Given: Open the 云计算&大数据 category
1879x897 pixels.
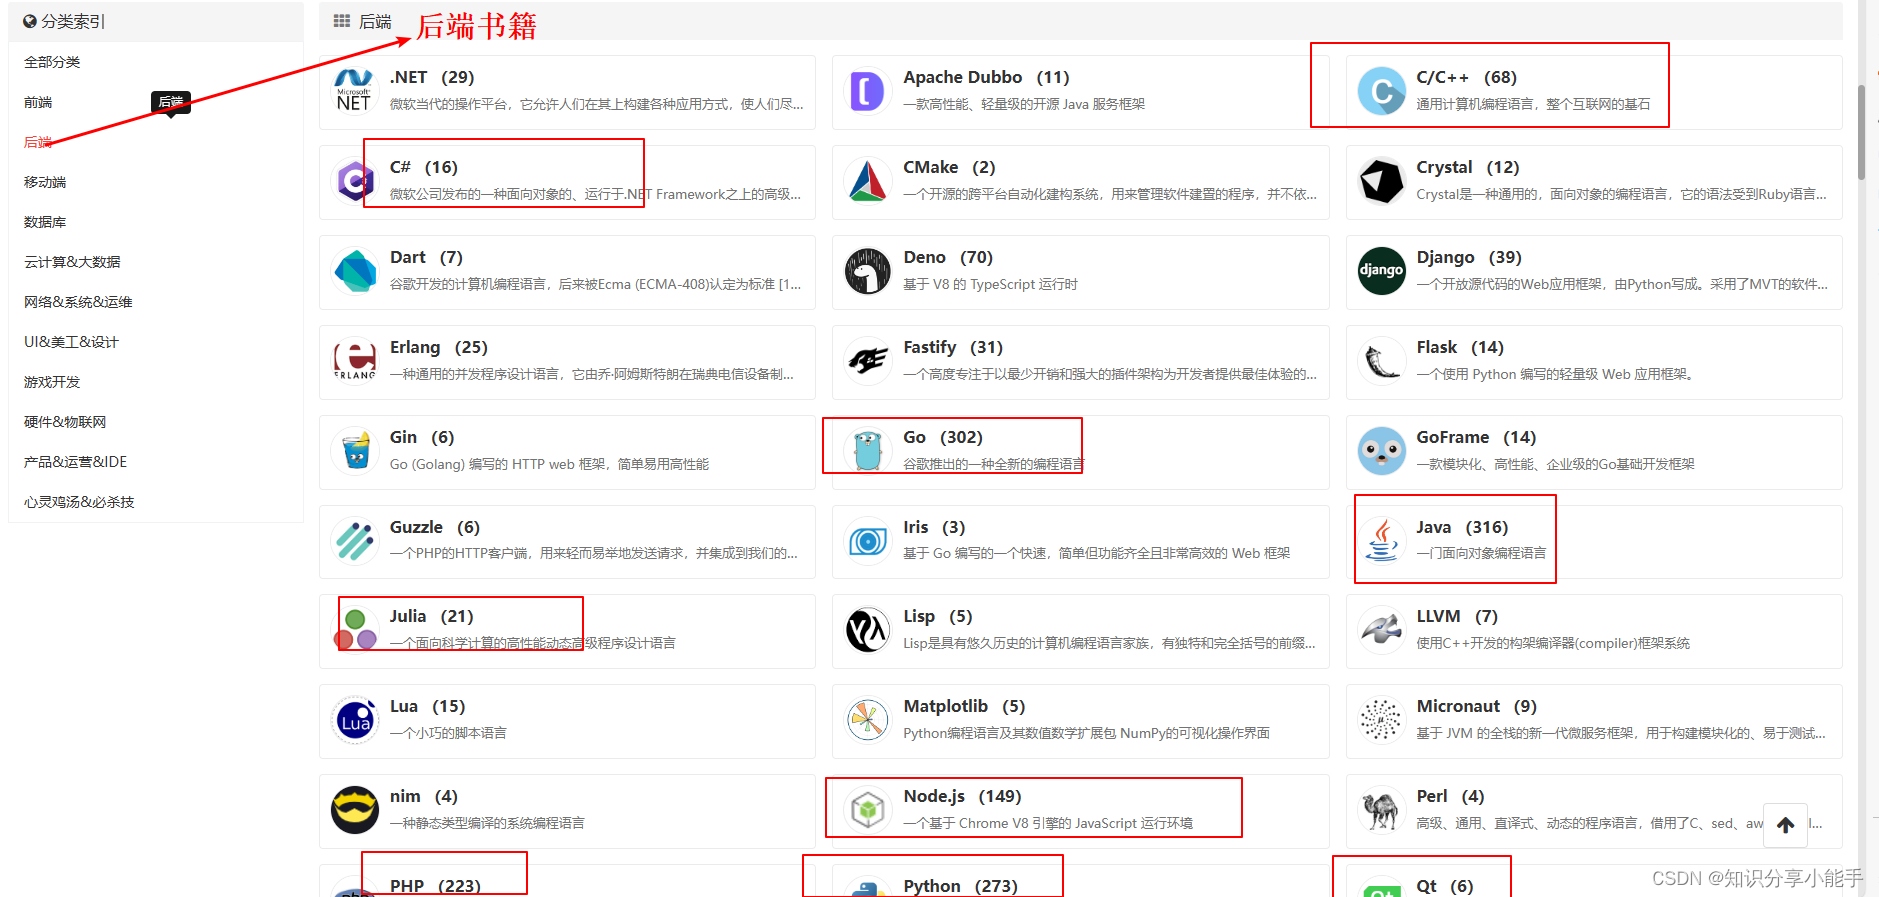Looking at the screenshot, I should tap(72, 262).
